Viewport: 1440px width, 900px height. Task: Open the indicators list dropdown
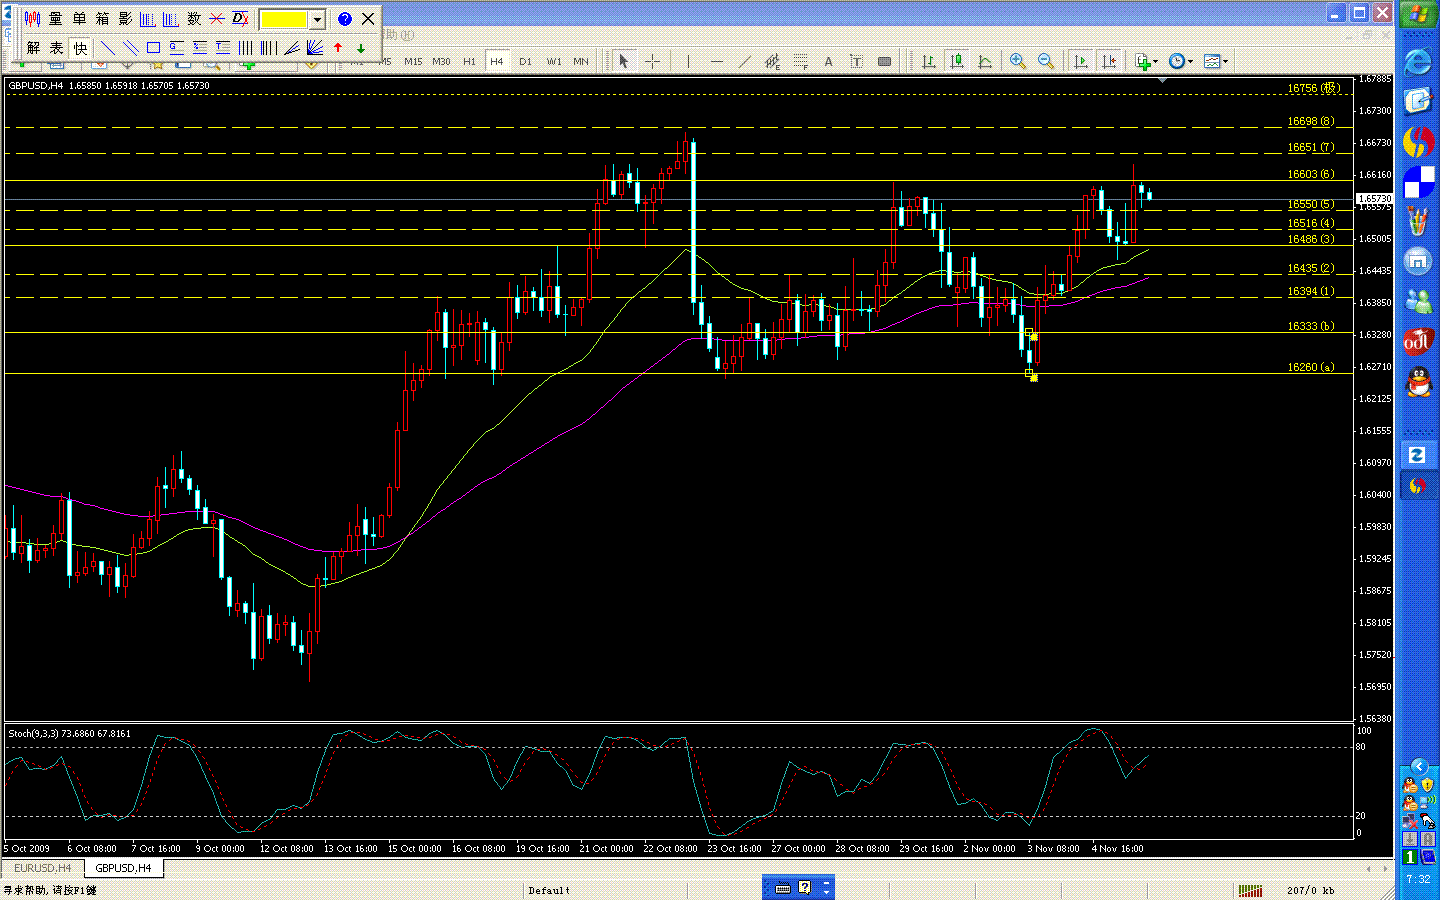[1147, 61]
